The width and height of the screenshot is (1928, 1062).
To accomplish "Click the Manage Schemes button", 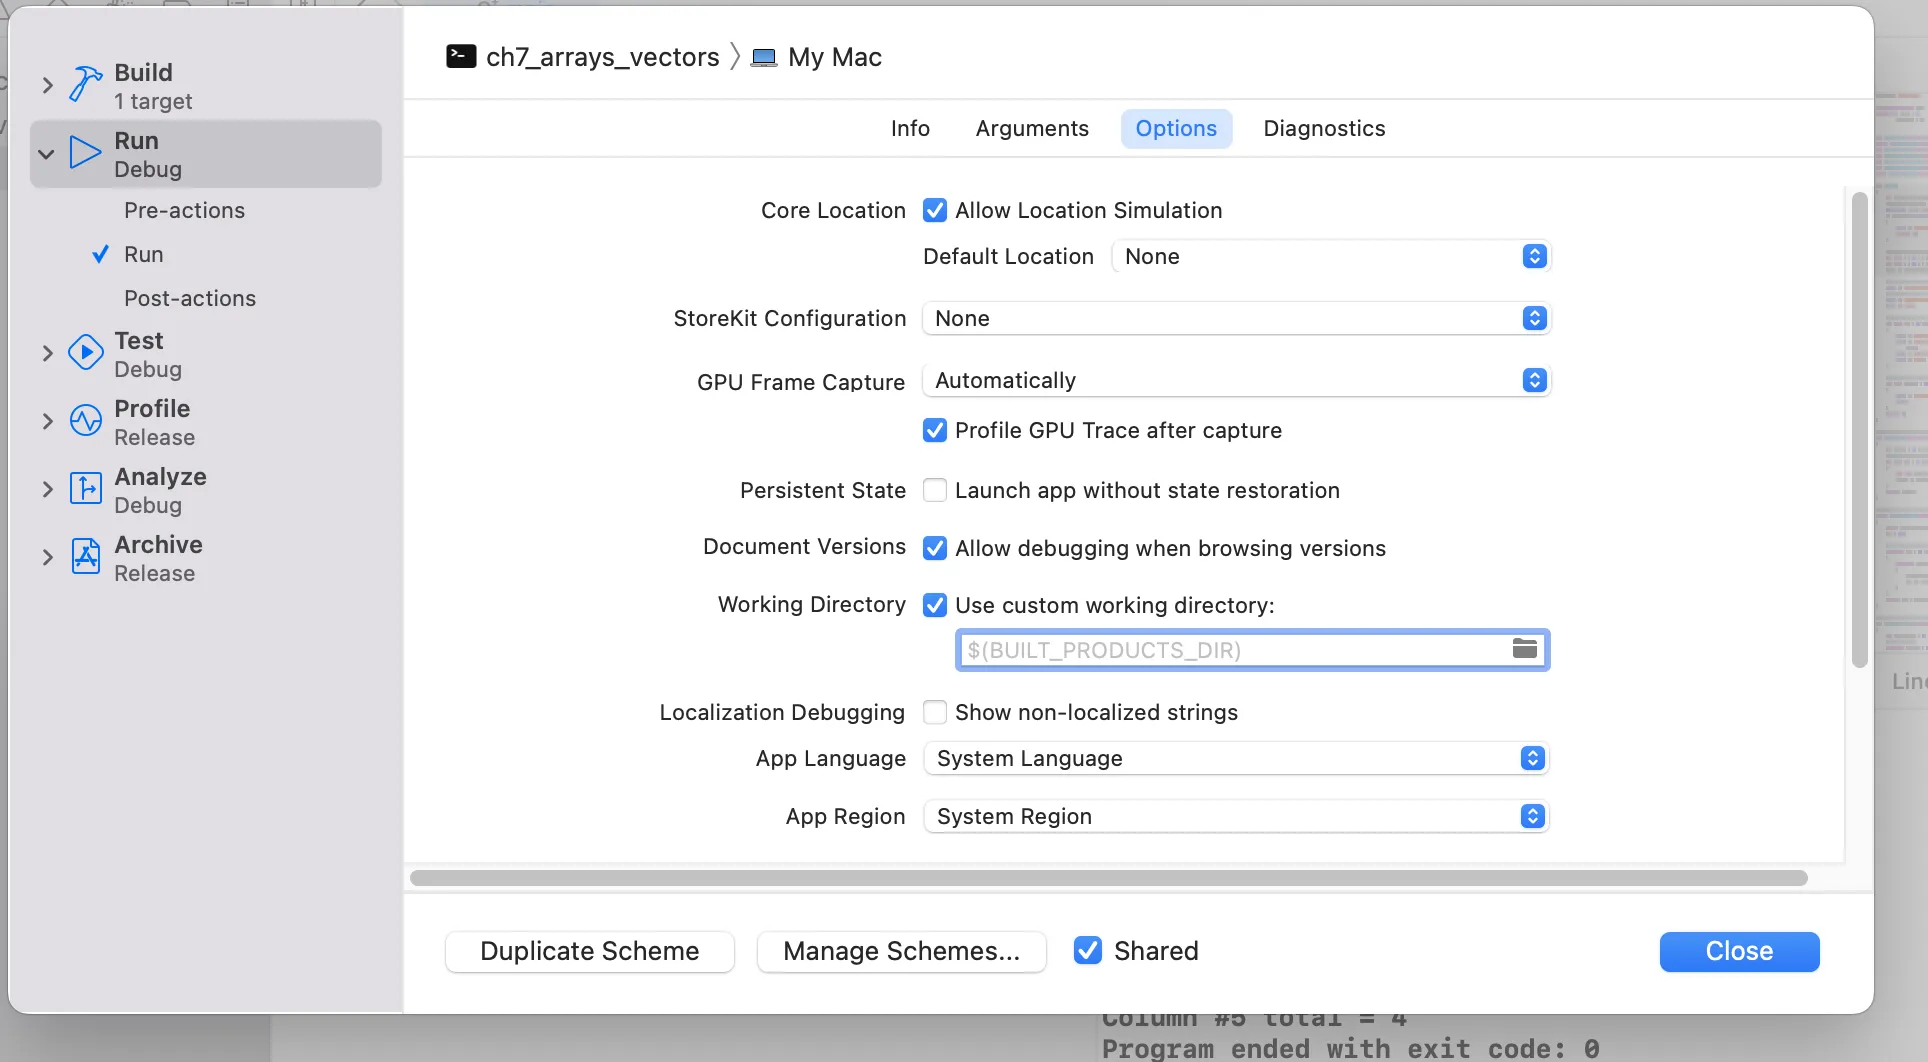I will coord(902,951).
